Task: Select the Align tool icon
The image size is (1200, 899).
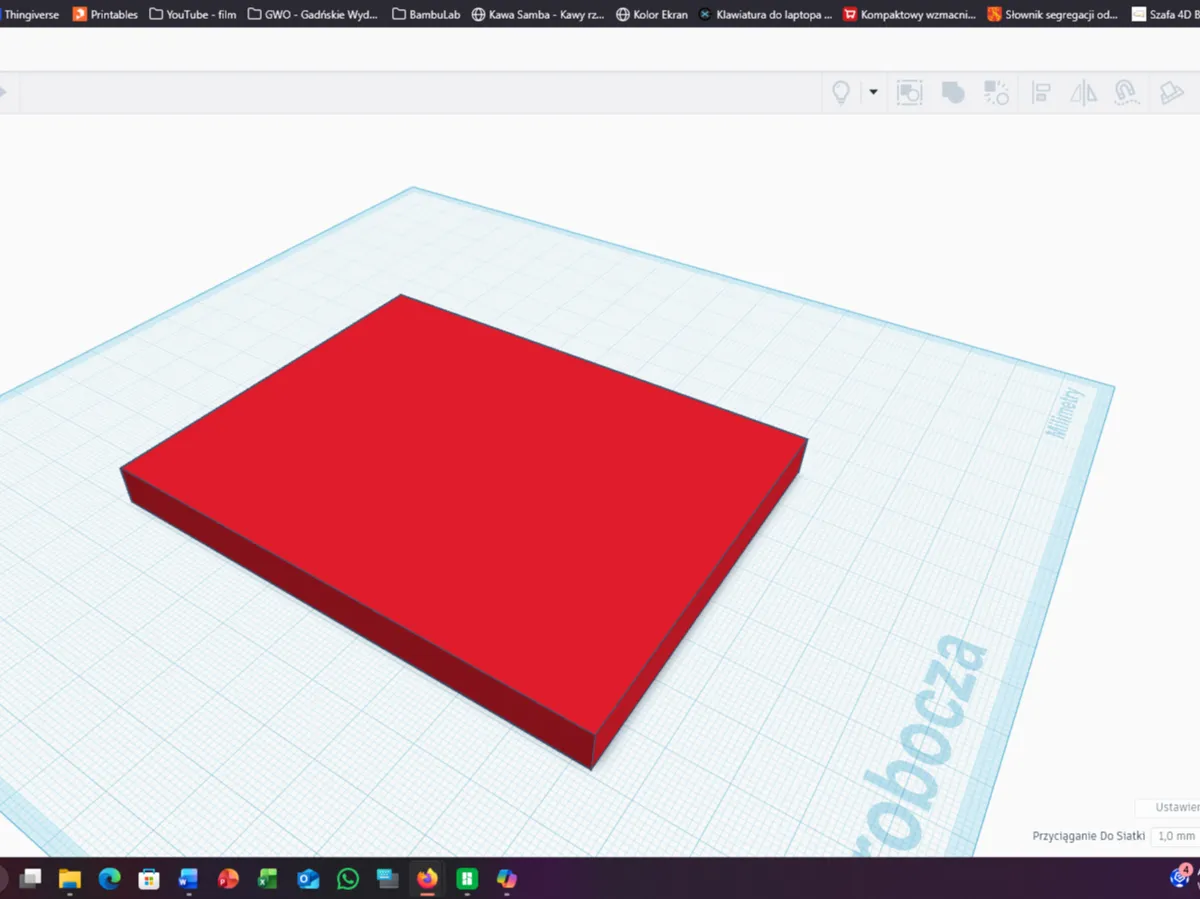Action: 1040,93
